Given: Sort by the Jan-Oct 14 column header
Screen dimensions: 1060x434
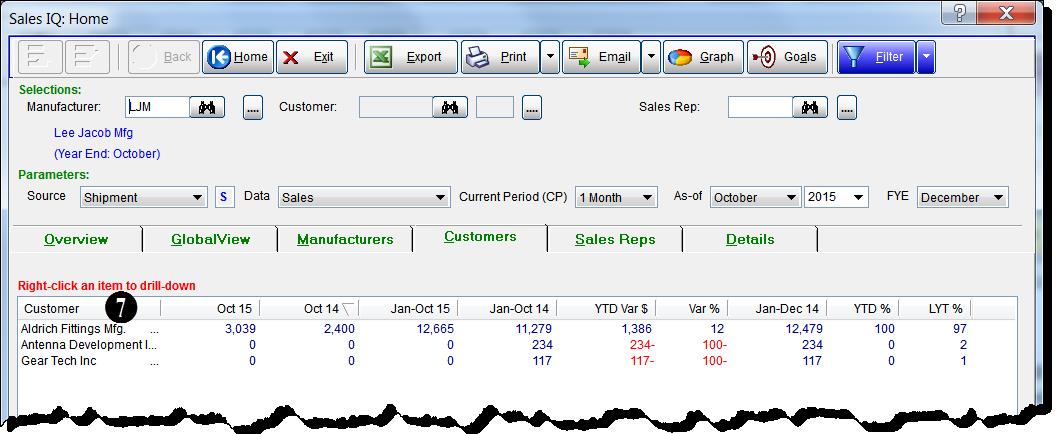Looking at the screenshot, I should pyautogui.click(x=507, y=309).
